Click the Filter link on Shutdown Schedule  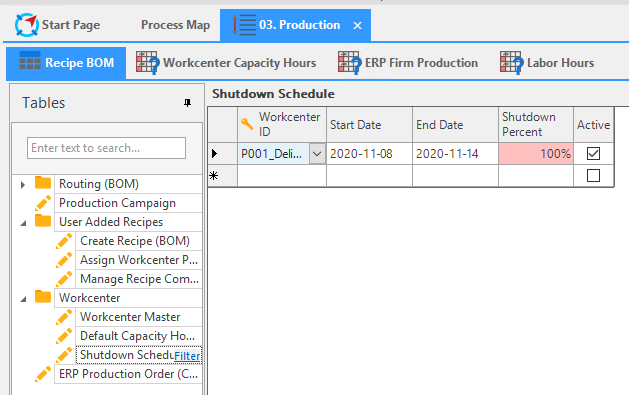(x=187, y=356)
